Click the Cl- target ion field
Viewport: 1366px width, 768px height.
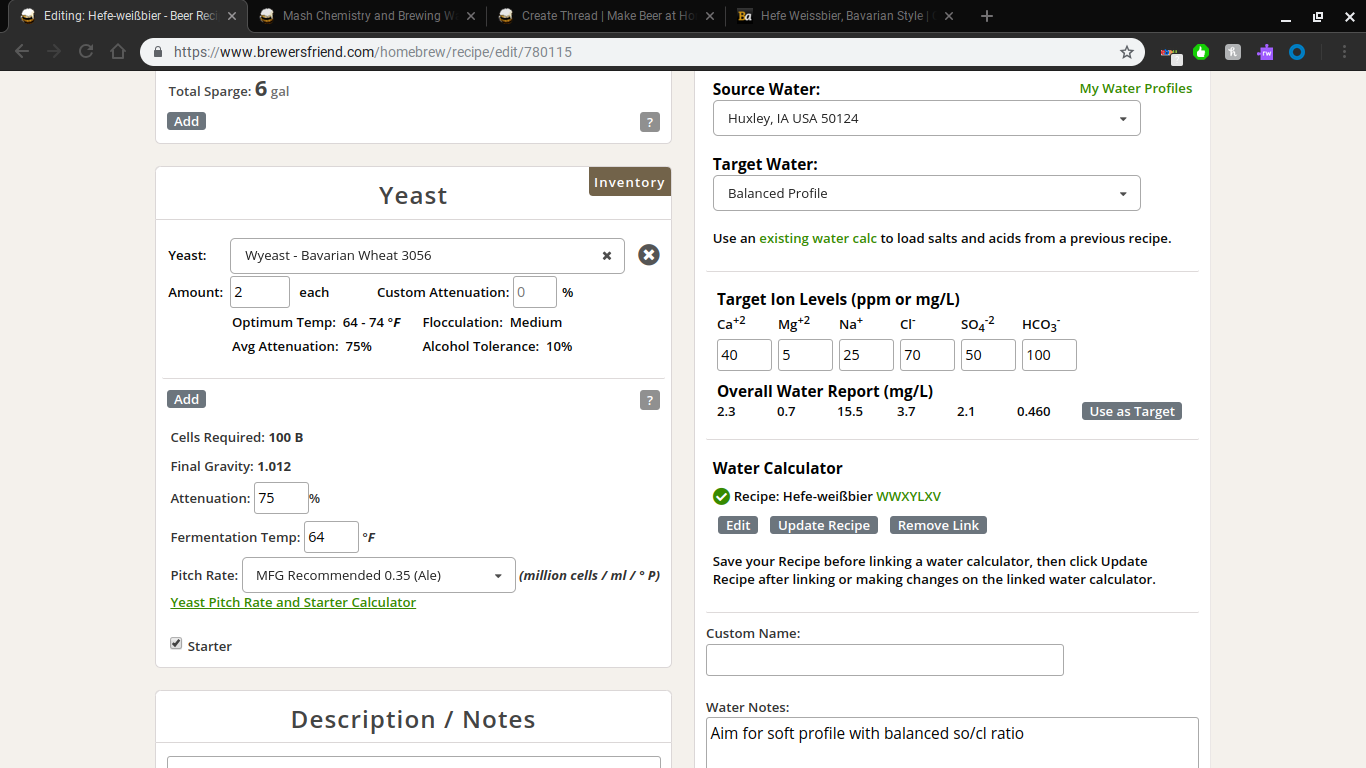(927, 355)
